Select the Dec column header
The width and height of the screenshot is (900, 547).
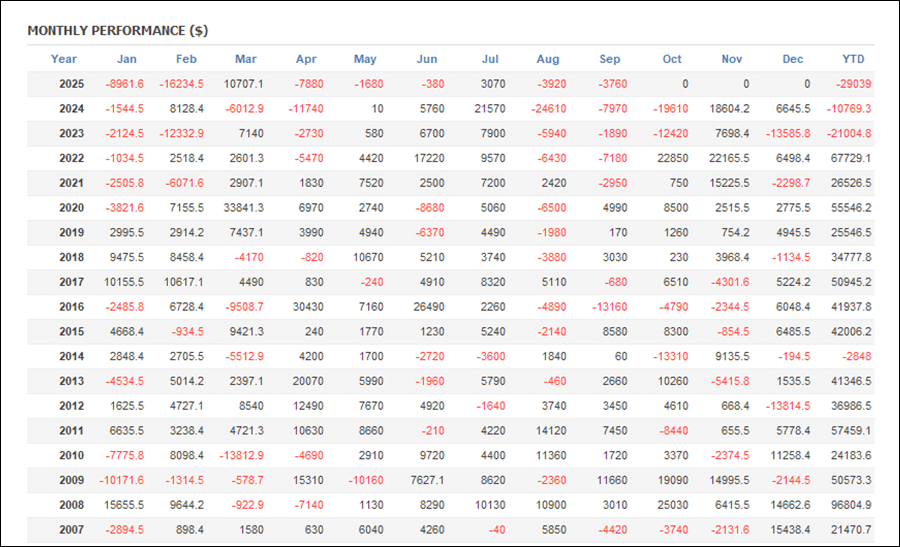click(x=793, y=59)
